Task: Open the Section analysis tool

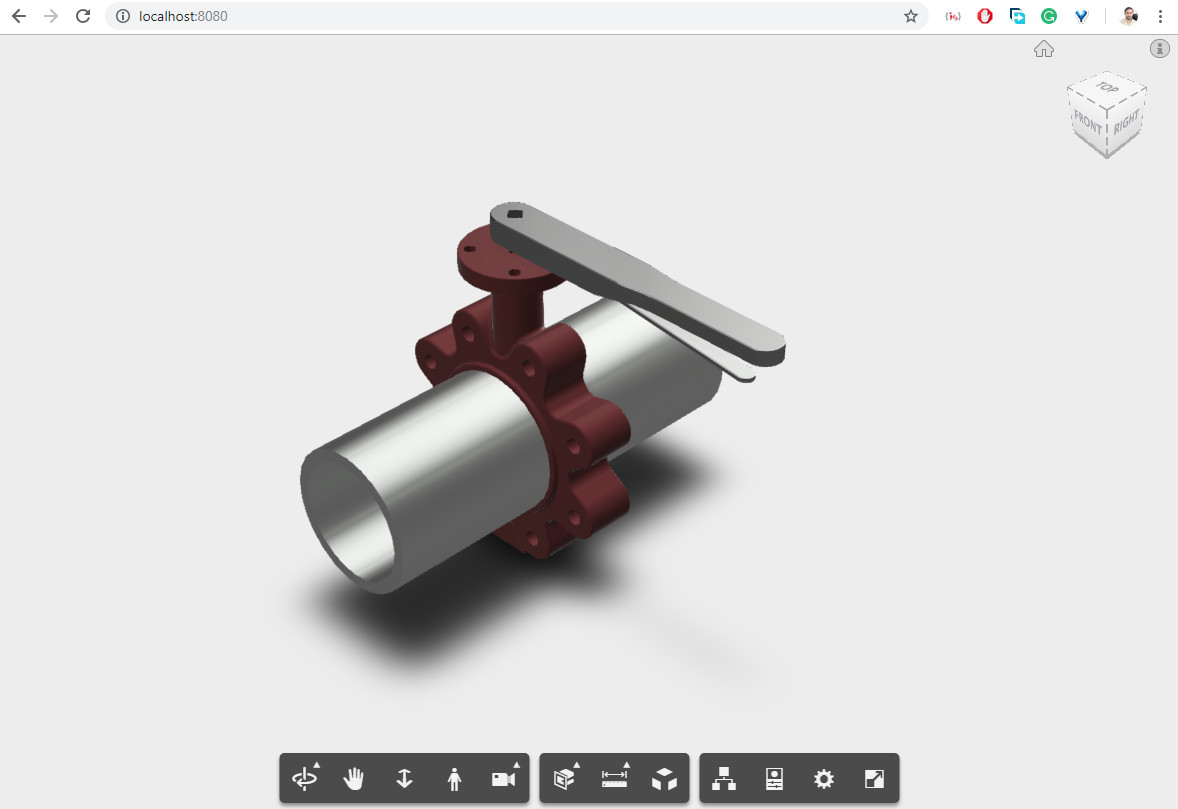Action: coord(565,779)
